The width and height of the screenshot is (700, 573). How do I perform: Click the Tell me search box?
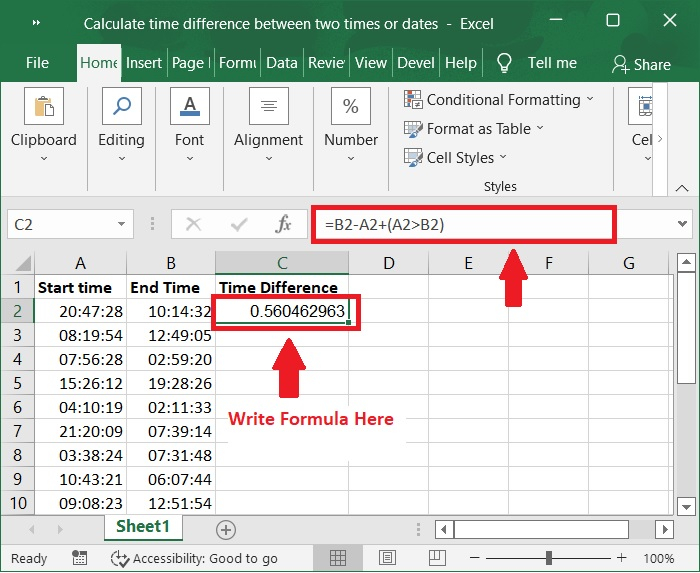click(x=552, y=63)
